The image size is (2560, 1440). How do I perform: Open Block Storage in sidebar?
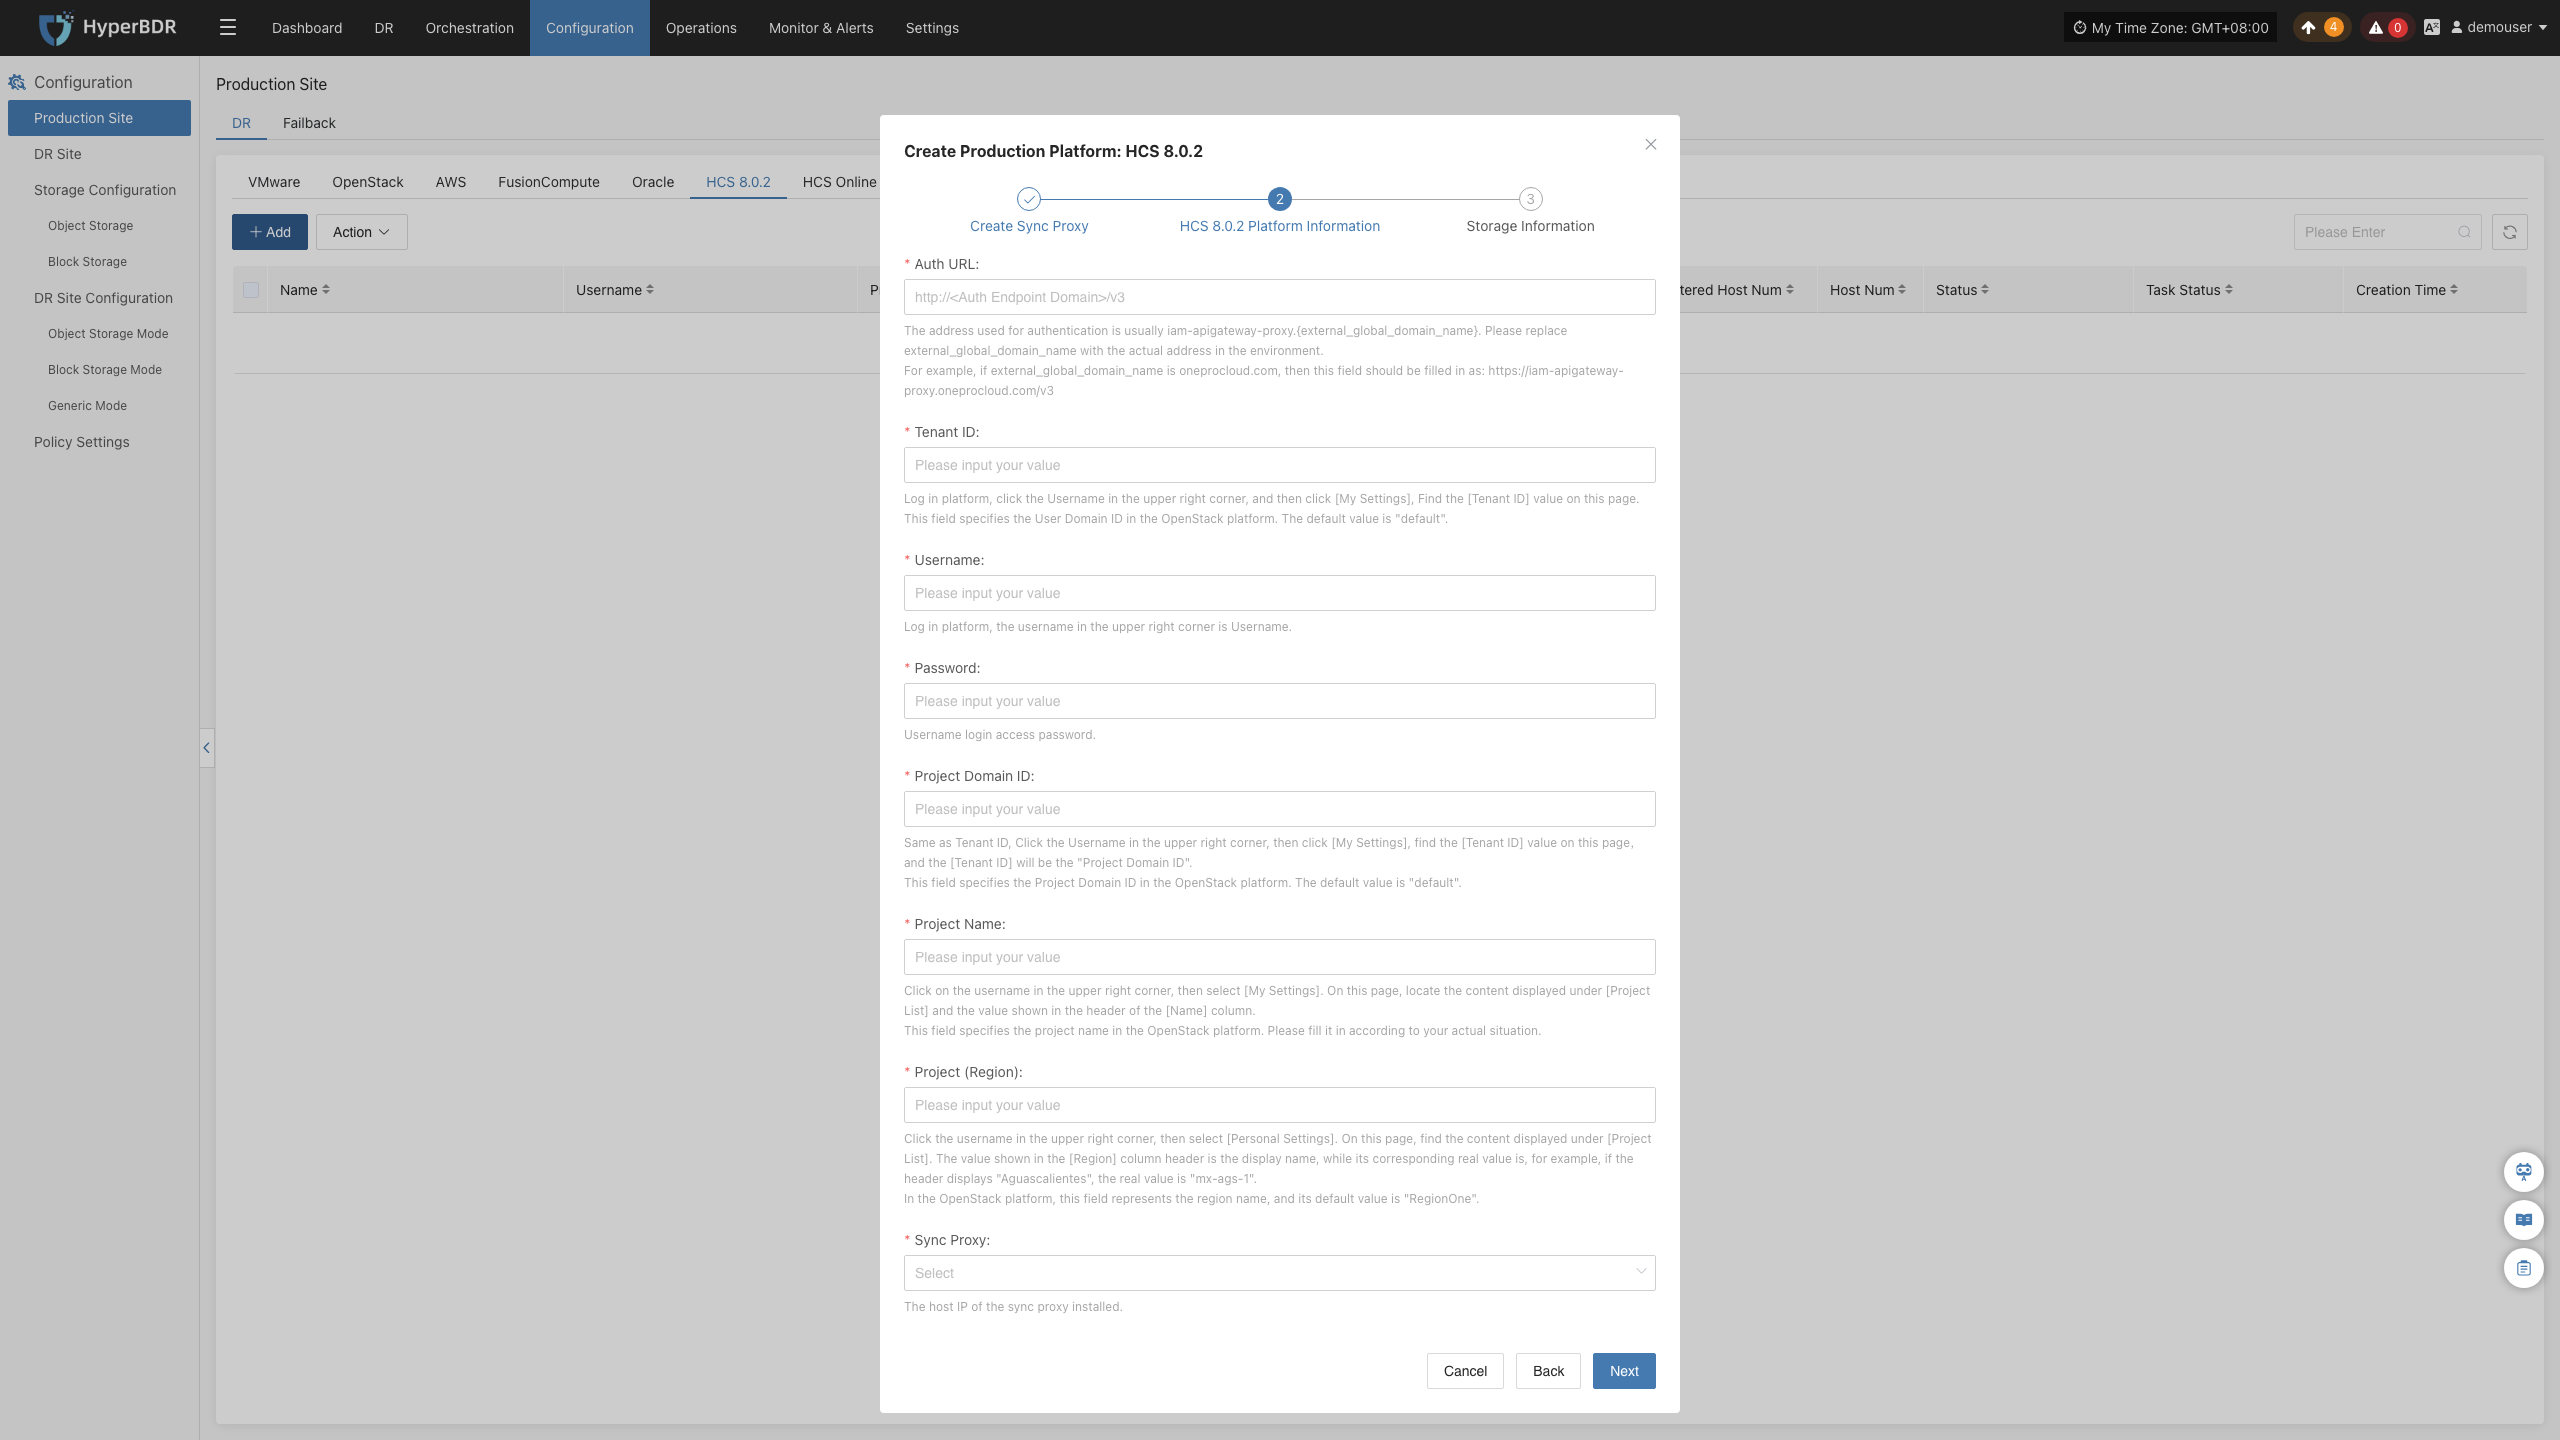click(99, 262)
